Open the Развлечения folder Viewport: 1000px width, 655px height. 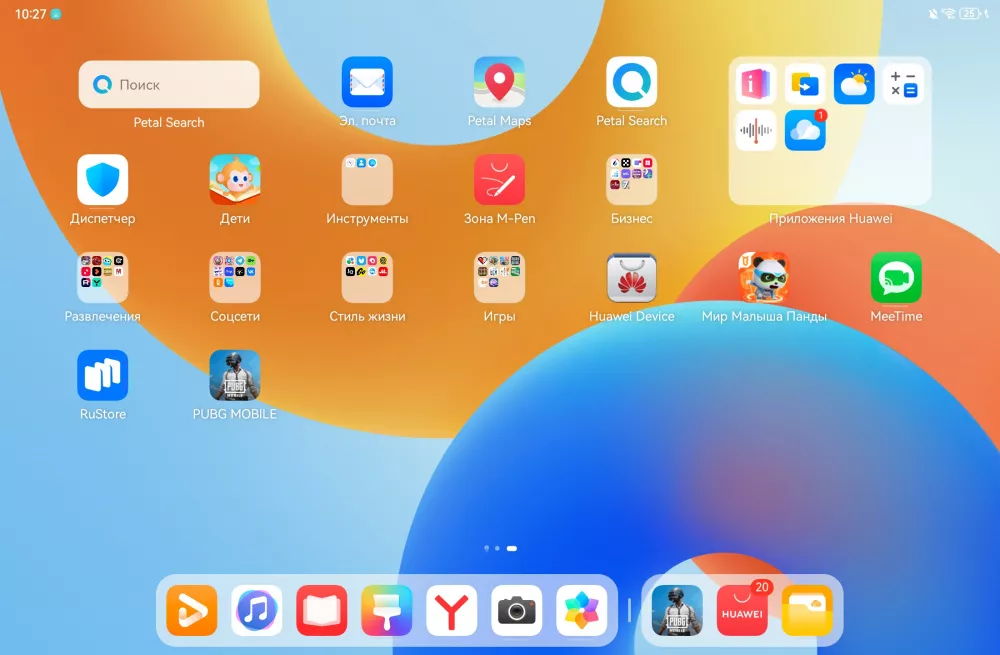pyautogui.click(x=103, y=277)
